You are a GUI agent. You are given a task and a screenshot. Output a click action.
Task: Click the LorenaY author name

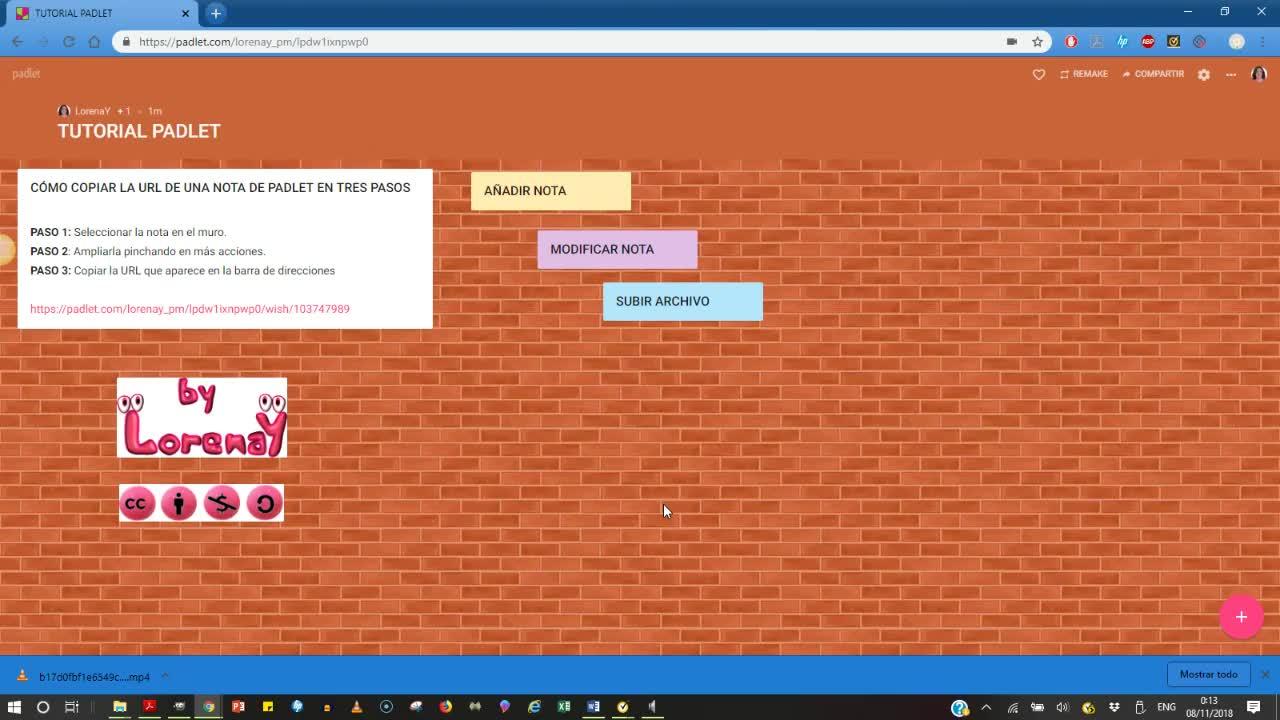click(92, 111)
